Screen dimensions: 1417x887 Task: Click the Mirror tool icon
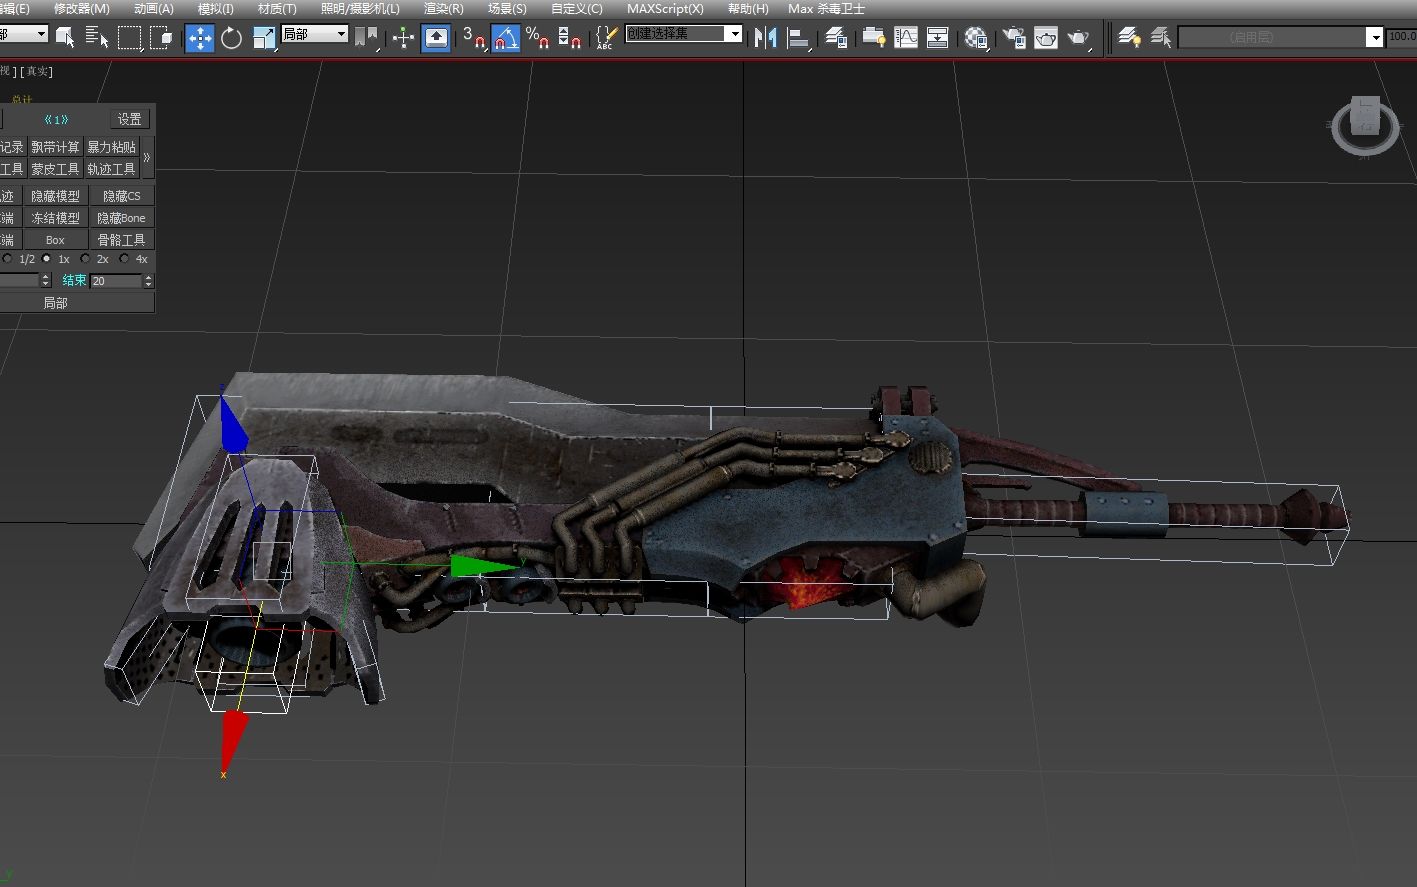766,38
